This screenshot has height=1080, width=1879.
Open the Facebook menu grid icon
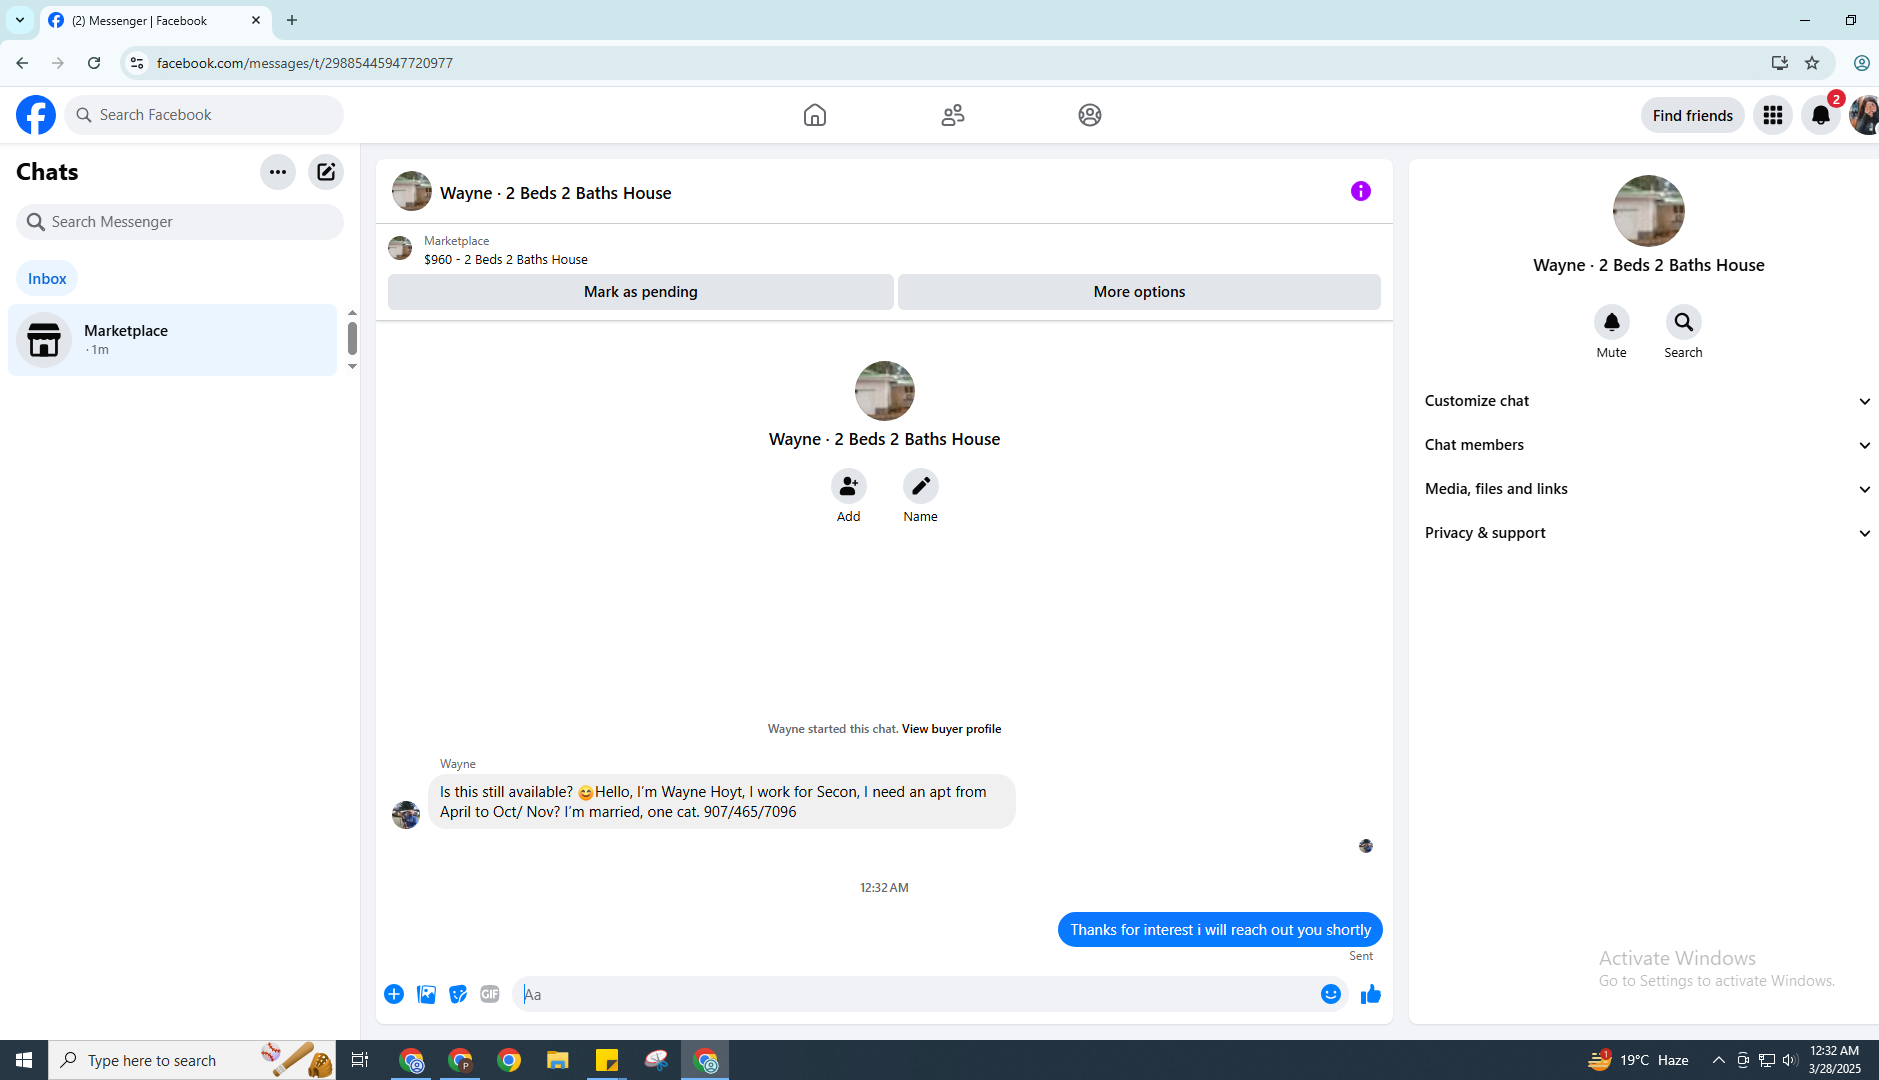(x=1773, y=115)
